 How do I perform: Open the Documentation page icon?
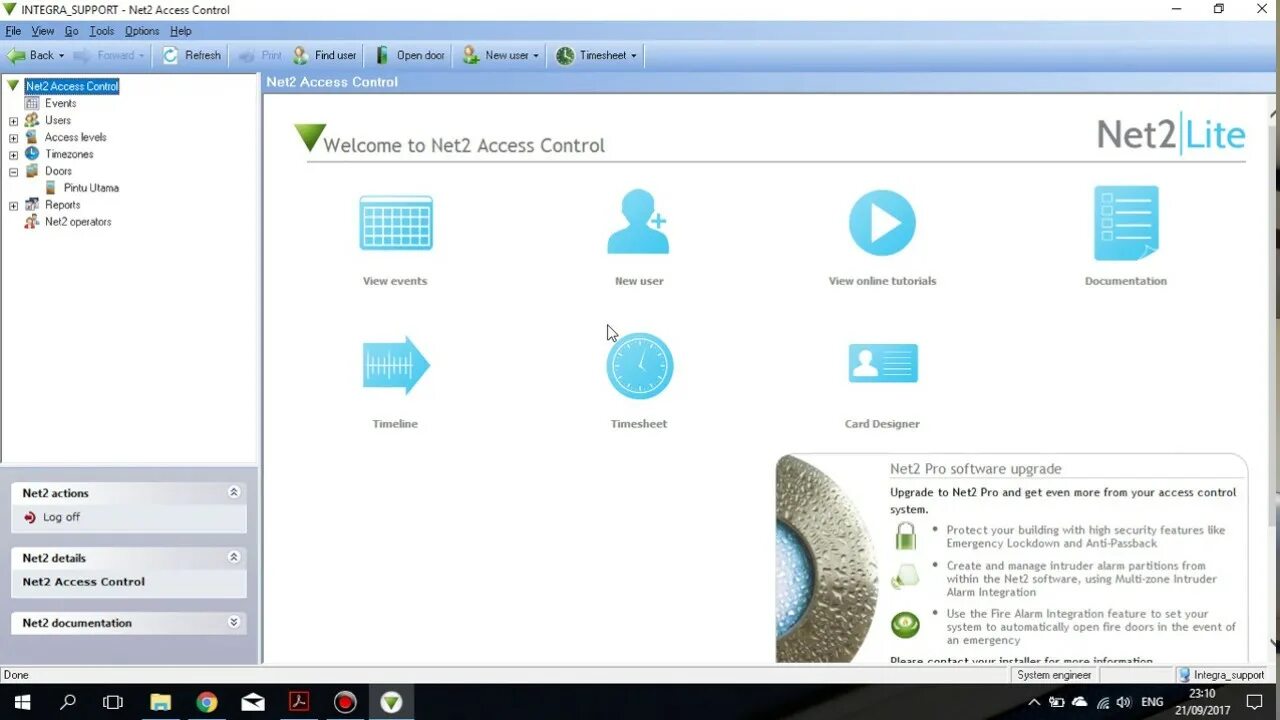coord(1126,222)
